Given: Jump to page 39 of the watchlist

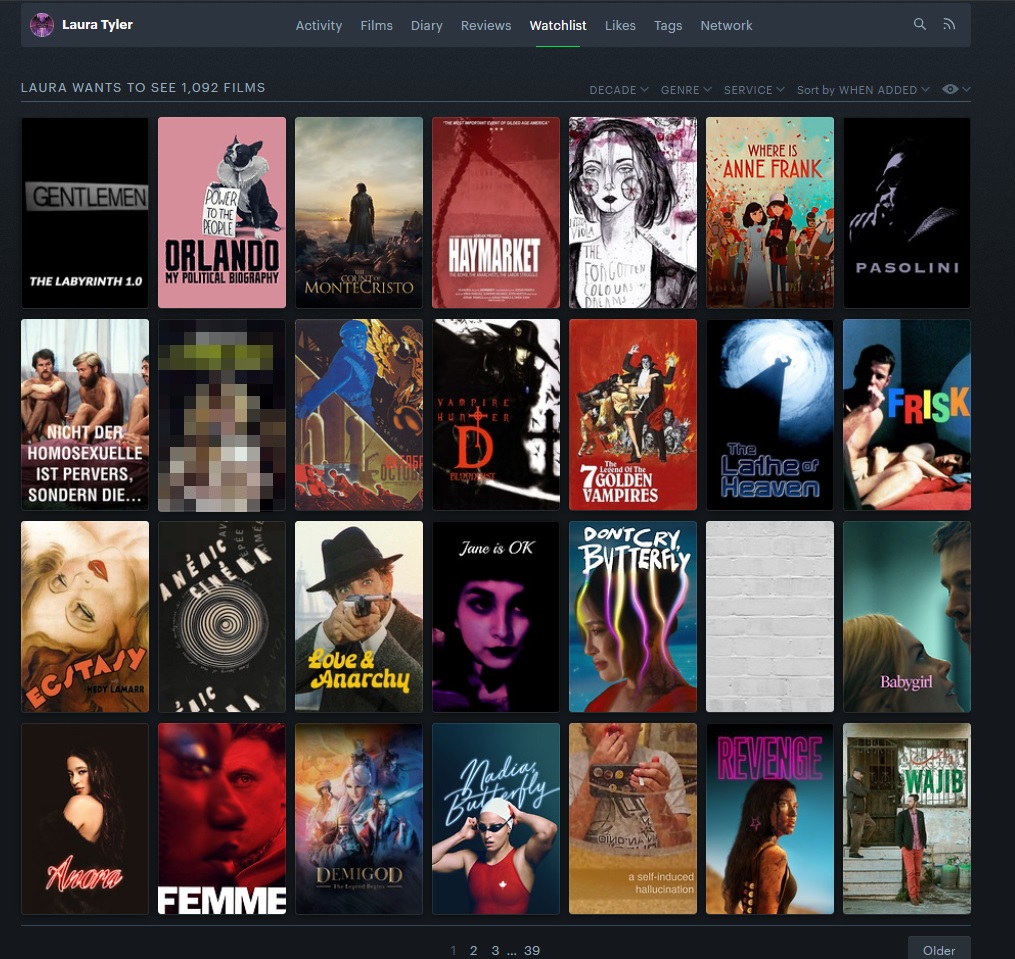Looking at the screenshot, I should 532,950.
